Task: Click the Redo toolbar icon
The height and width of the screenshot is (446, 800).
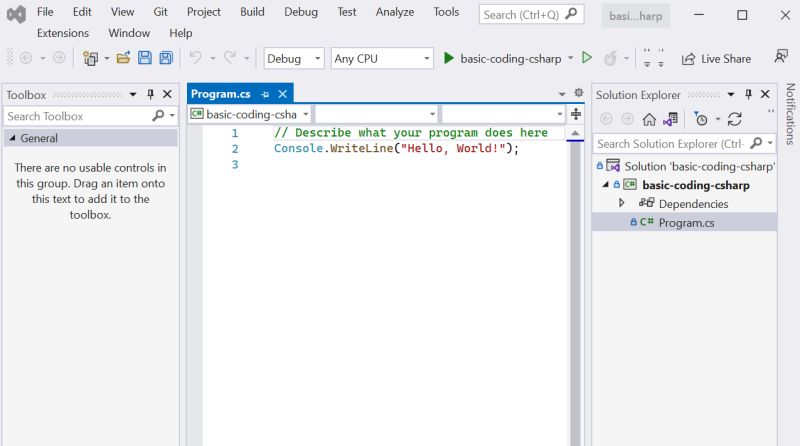Action: point(230,57)
